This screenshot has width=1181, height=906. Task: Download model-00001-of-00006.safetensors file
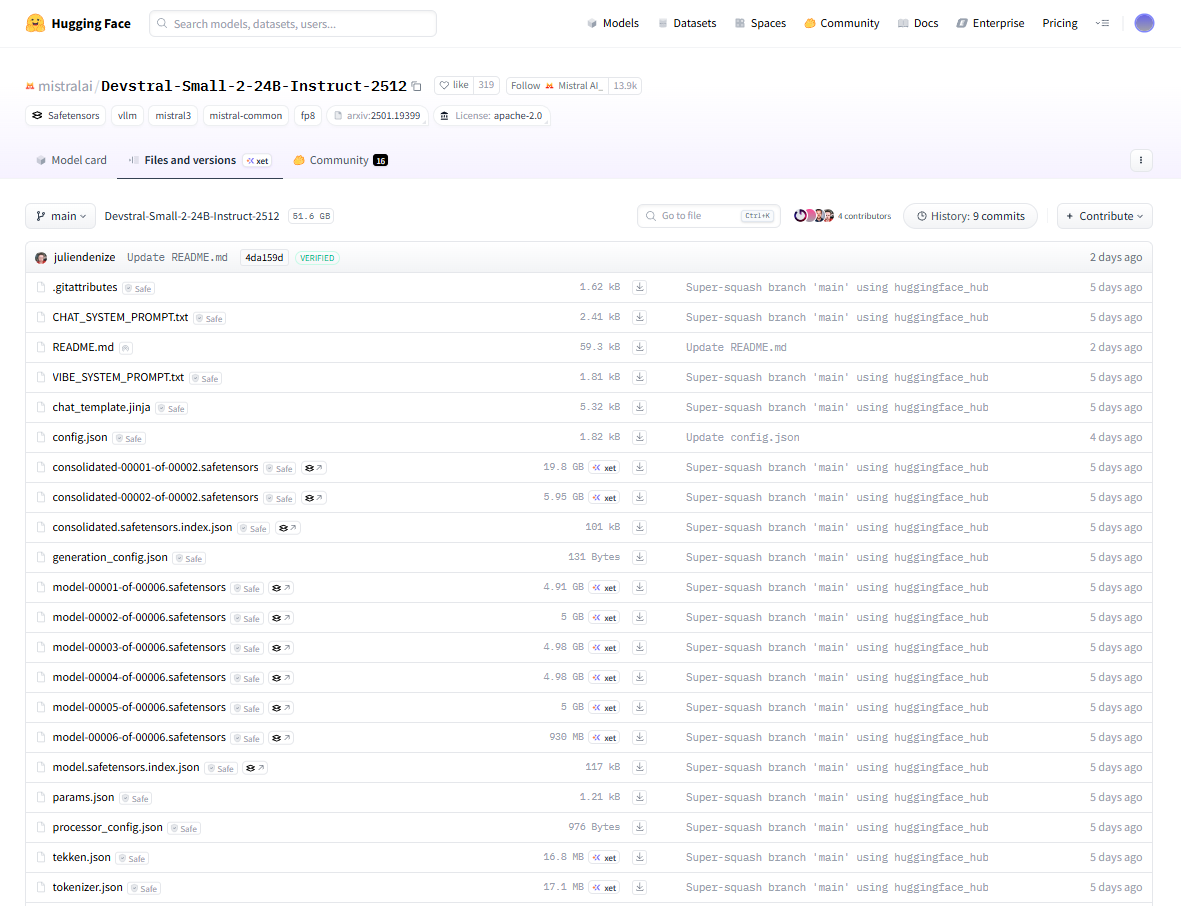639,587
